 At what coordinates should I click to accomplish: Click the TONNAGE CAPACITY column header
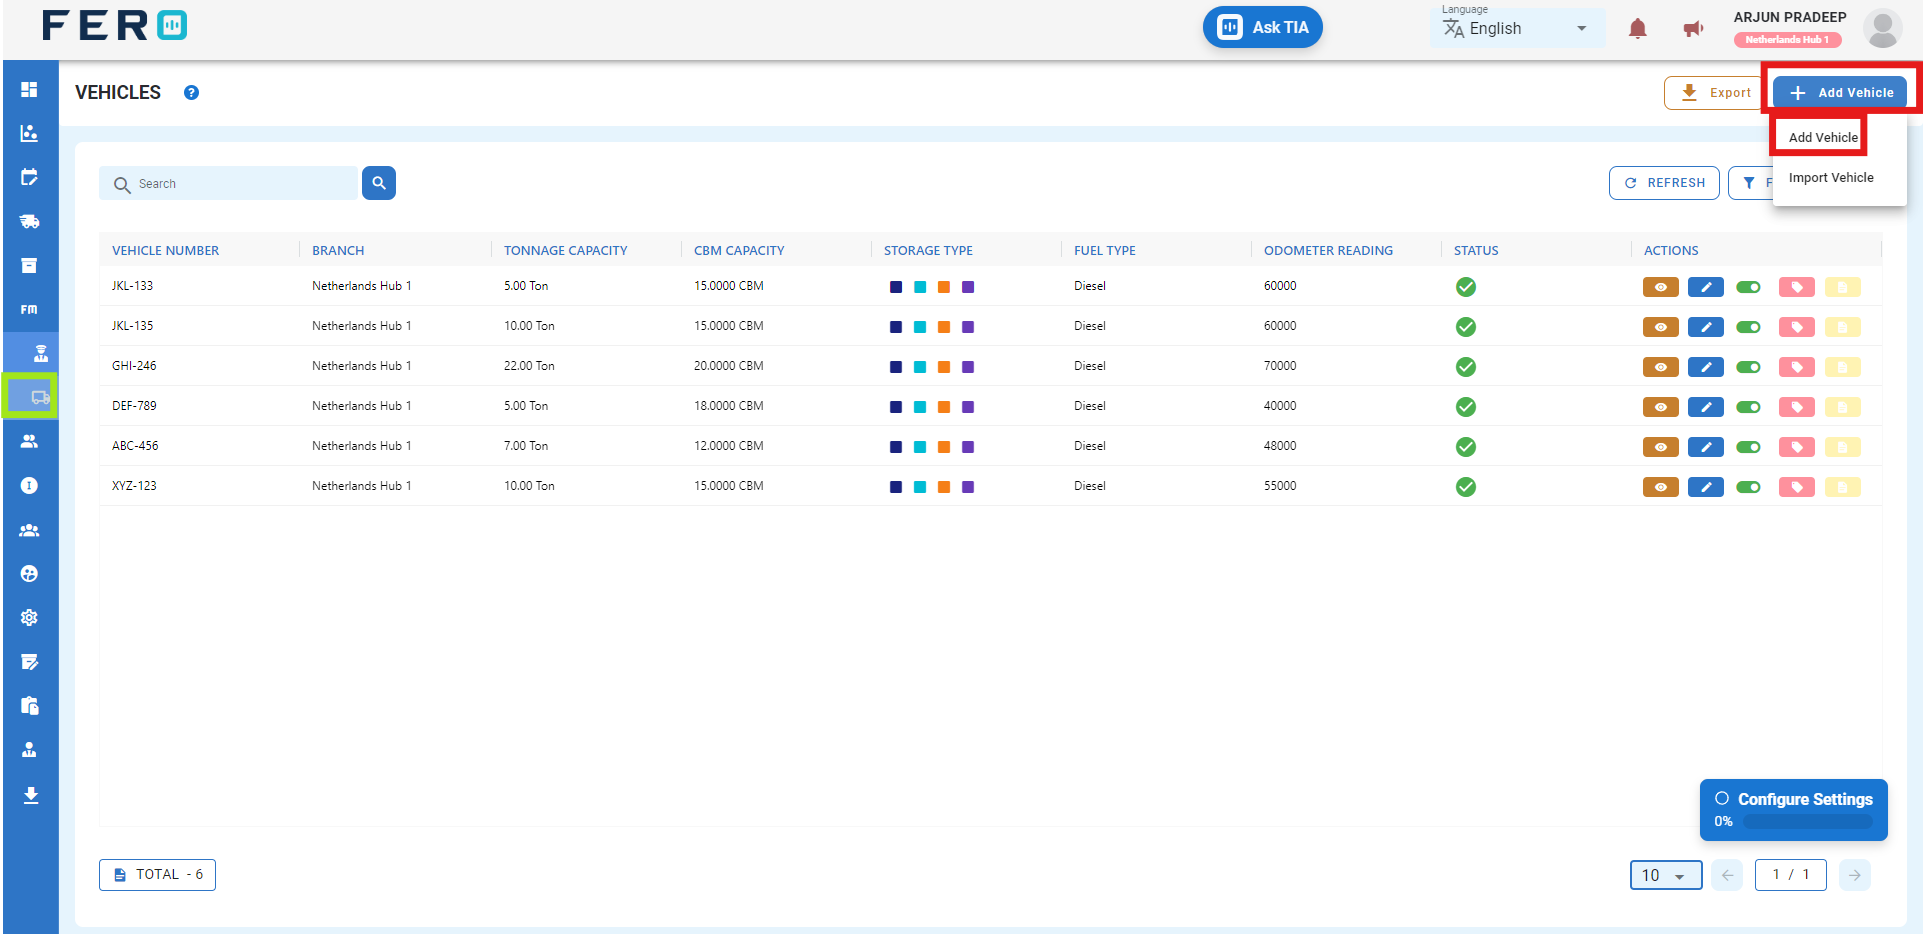coord(566,250)
